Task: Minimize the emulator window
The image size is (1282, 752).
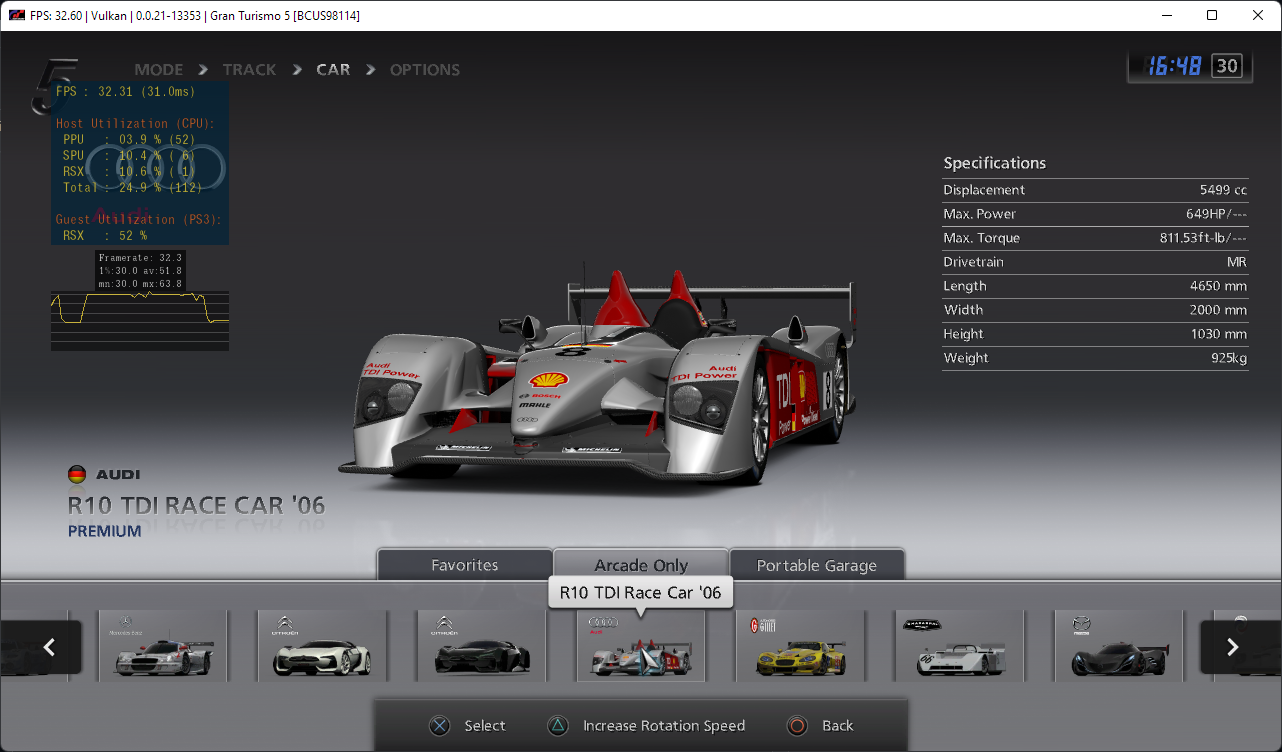Action: coord(1166,15)
